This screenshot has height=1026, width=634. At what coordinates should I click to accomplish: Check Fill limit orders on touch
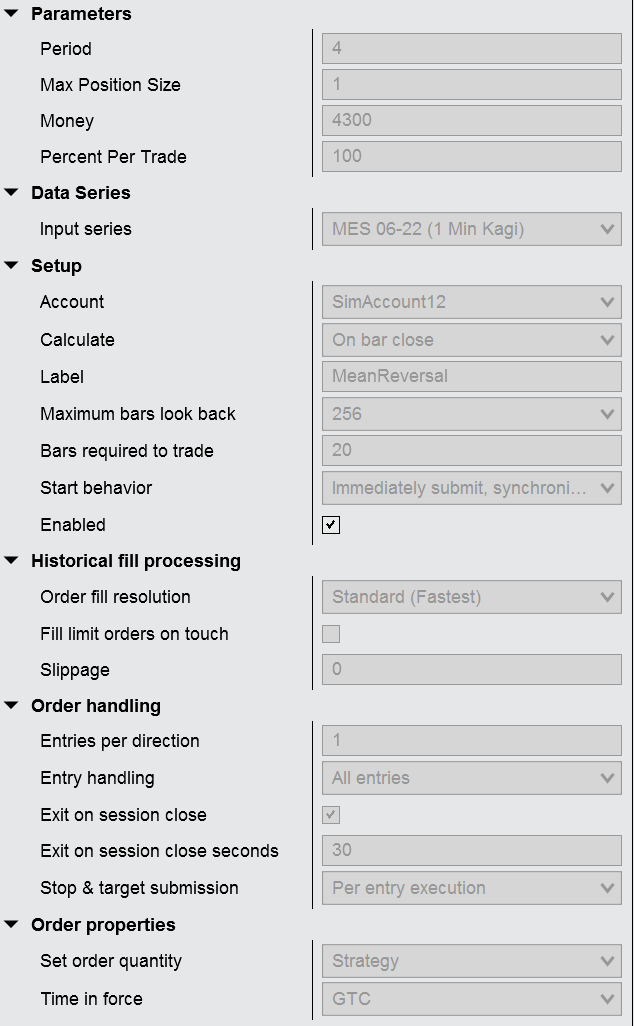click(331, 634)
